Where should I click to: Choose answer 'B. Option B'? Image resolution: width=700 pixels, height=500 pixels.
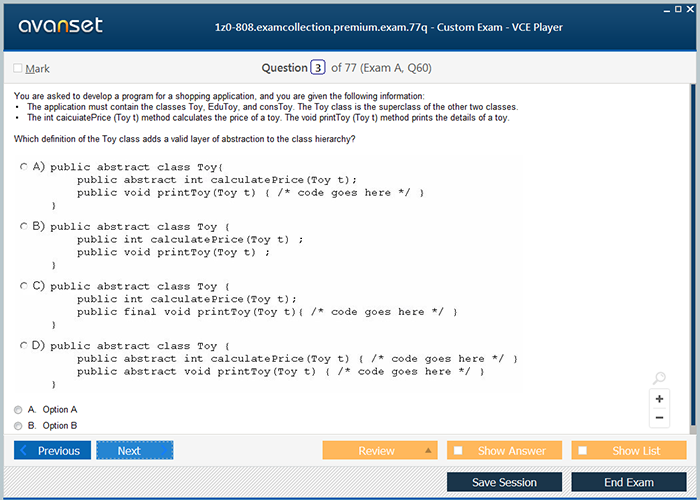pos(18,426)
